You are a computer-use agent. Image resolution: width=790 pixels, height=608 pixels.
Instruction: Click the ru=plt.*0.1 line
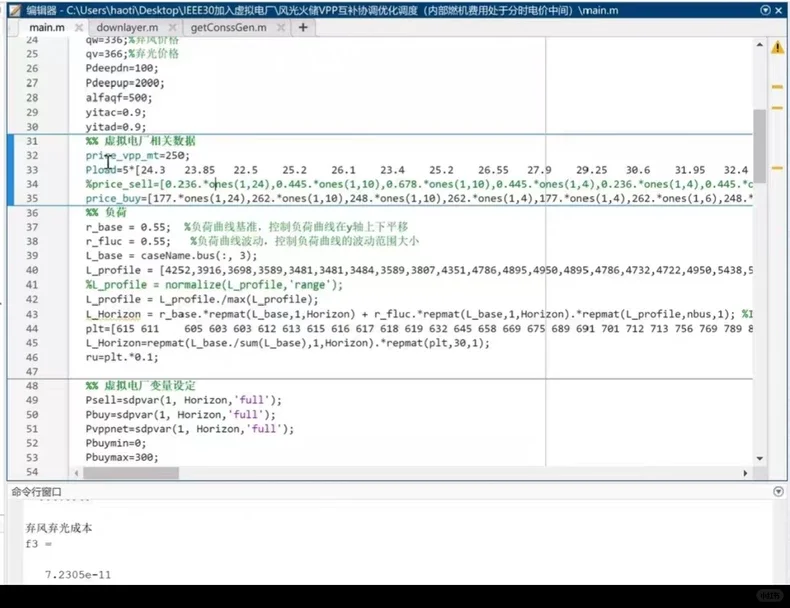point(122,357)
